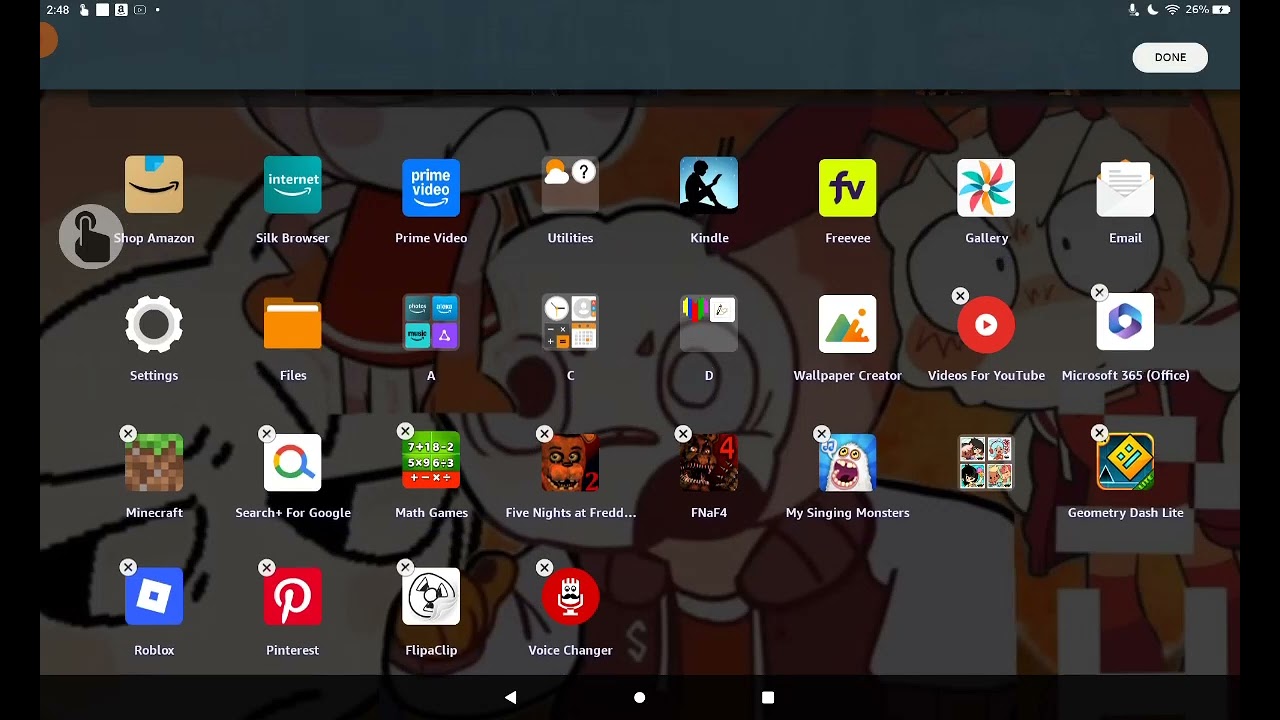Viewport: 1280px width, 720px height.
Task: Open the folder labeled A
Action: (431, 323)
